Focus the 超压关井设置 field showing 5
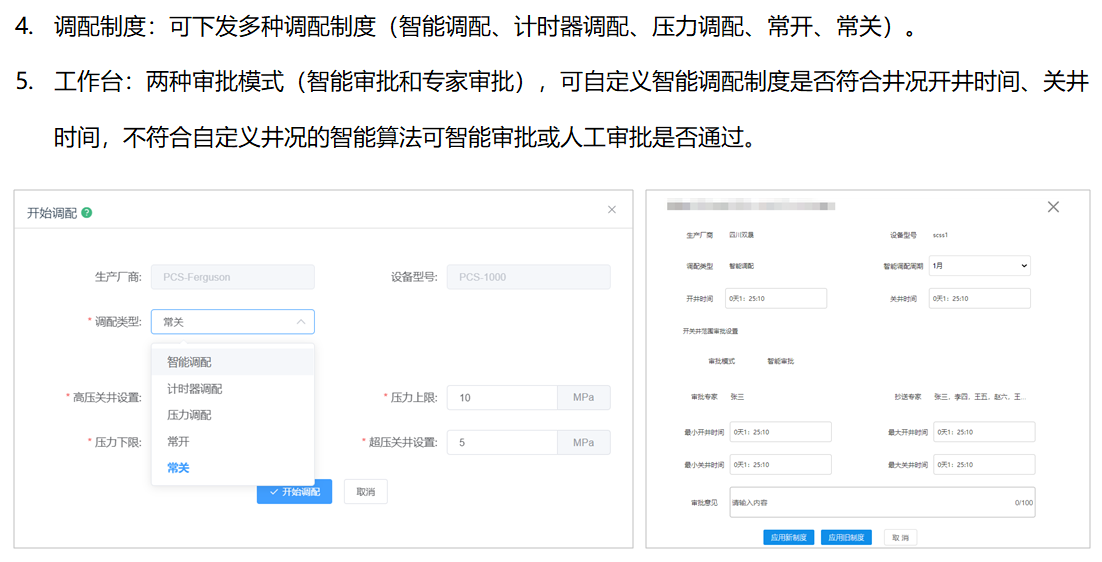1102x562 pixels. (x=502, y=442)
